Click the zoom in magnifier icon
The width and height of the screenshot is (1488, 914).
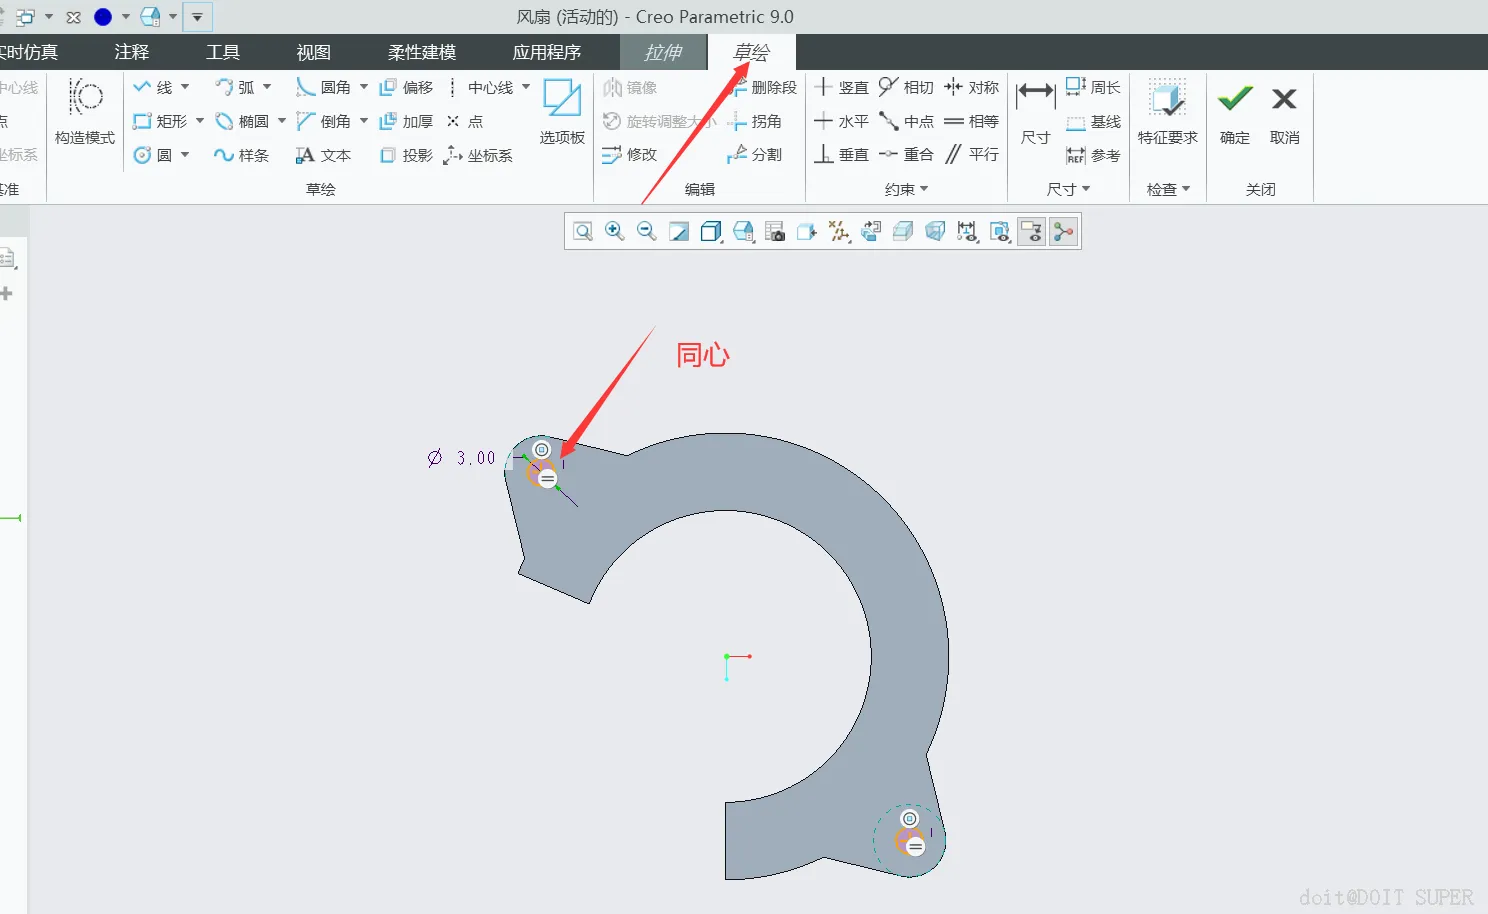coord(615,232)
